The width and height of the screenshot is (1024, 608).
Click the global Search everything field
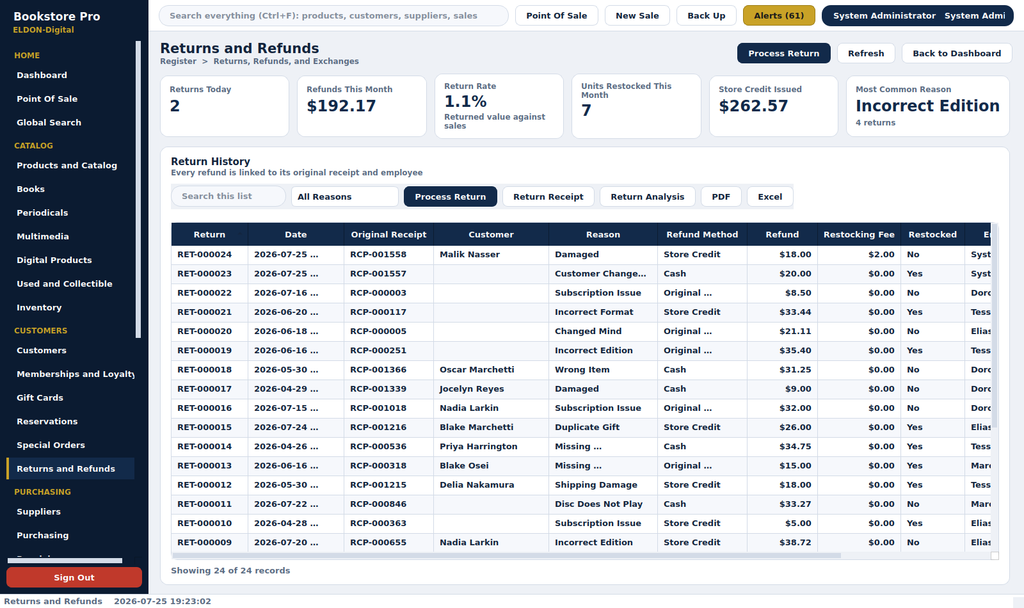[333, 16]
